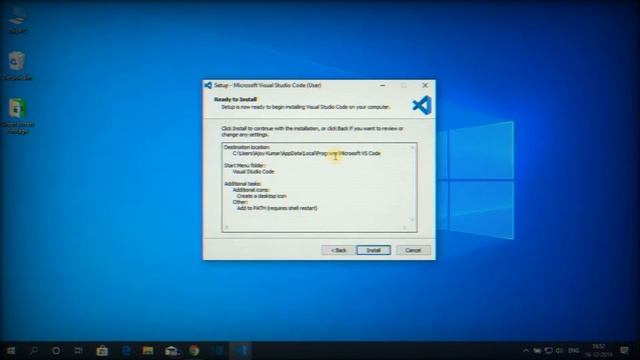Select the third desktop shortcut icon
The width and height of the screenshot is (640, 360).
coord(18,115)
